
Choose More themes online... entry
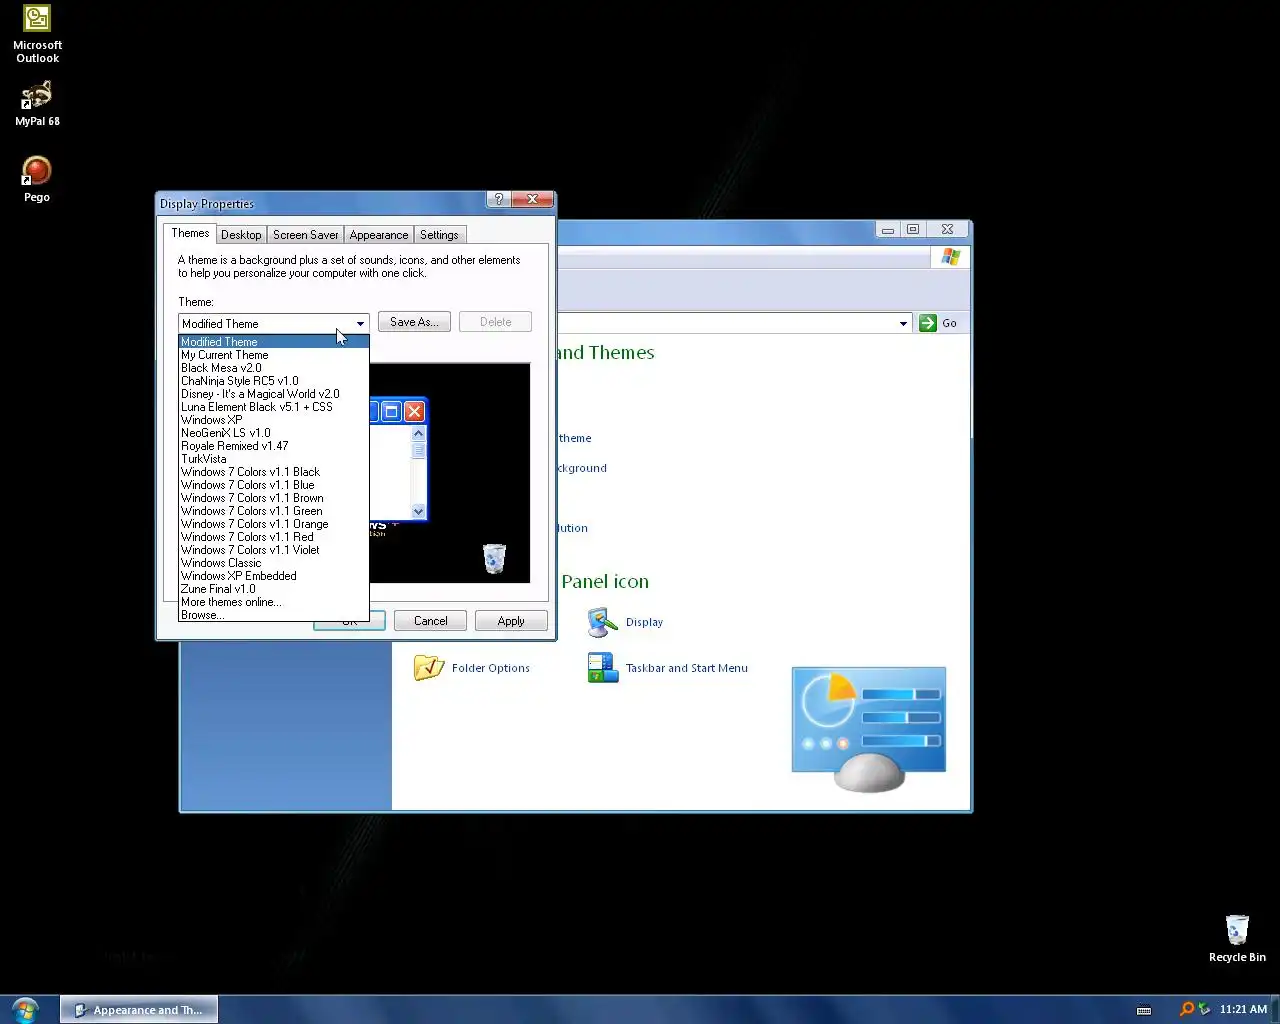point(274,602)
